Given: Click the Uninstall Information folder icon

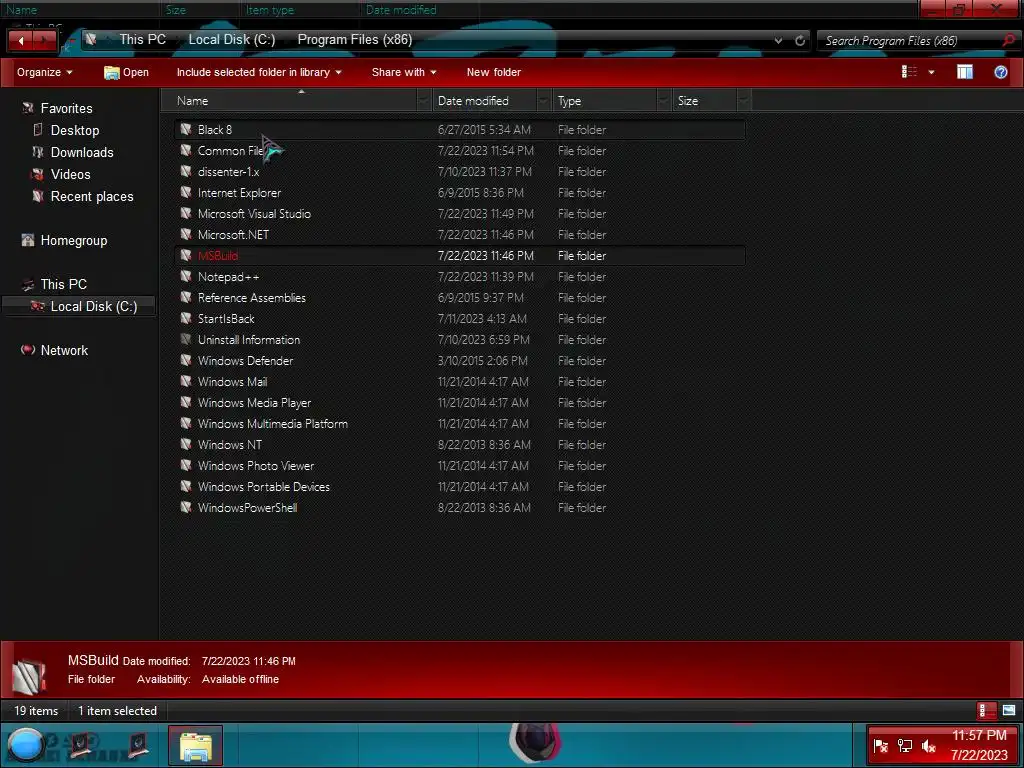Looking at the screenshot, I should point(185,340).
